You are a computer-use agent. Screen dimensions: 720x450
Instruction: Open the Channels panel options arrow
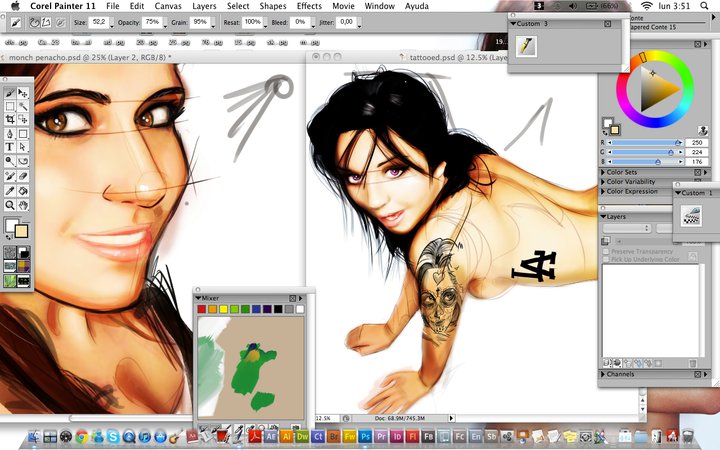706,374
